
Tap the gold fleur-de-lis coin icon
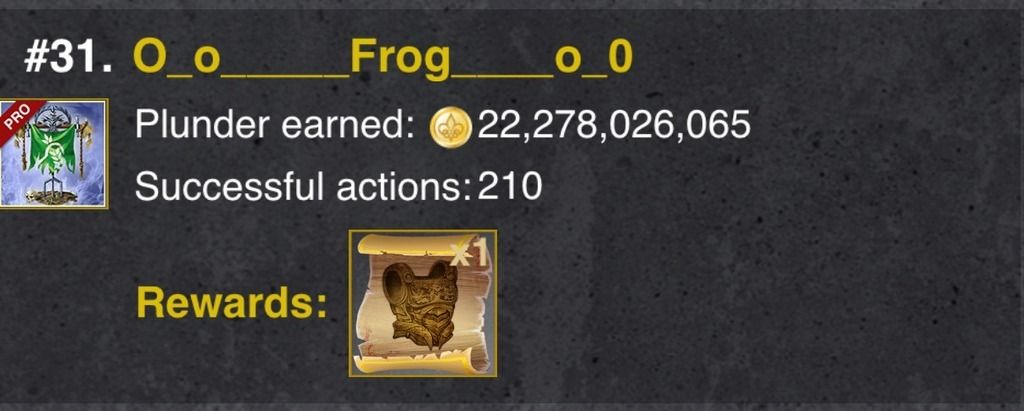point(451,127)
